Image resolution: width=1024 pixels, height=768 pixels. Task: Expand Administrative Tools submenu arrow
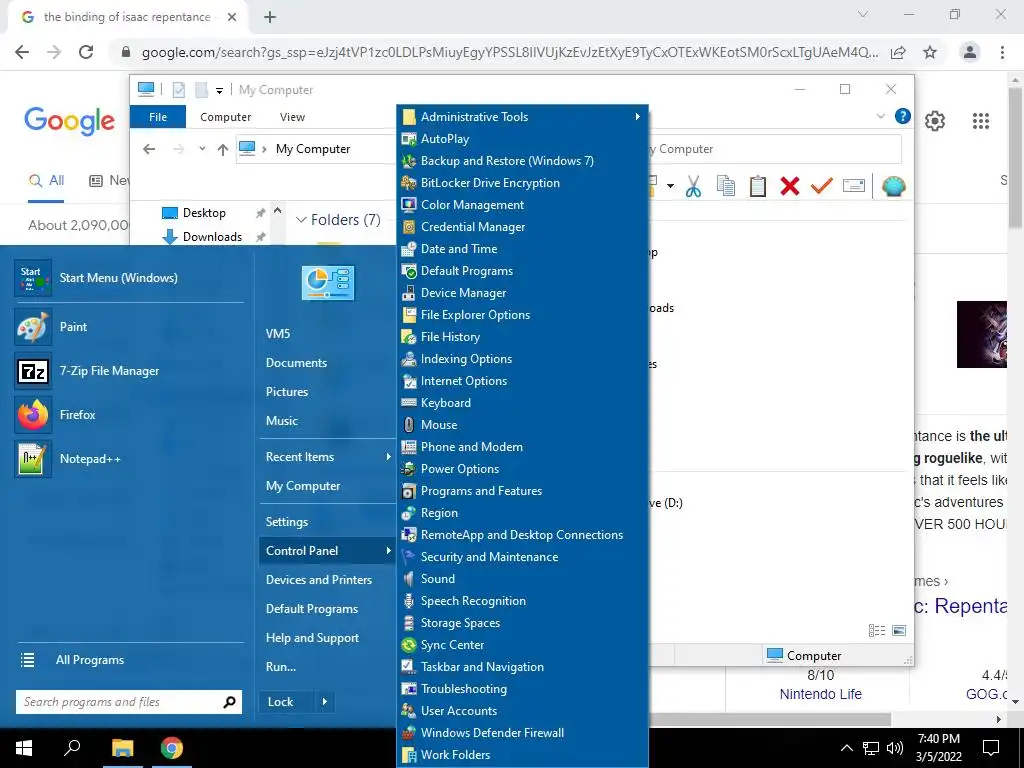(x=637, y=117)
